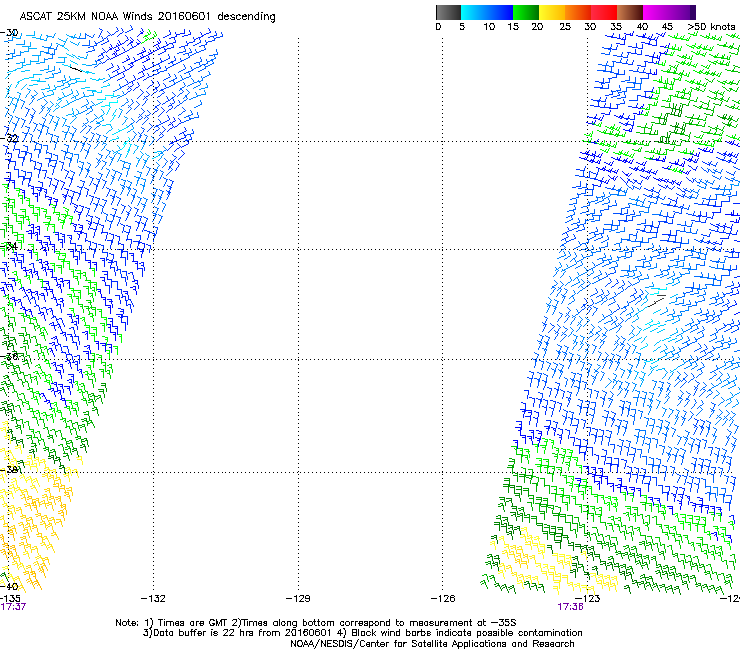Click the "0" label under the color bar
740x650 pixels.
tap(438, 27)
